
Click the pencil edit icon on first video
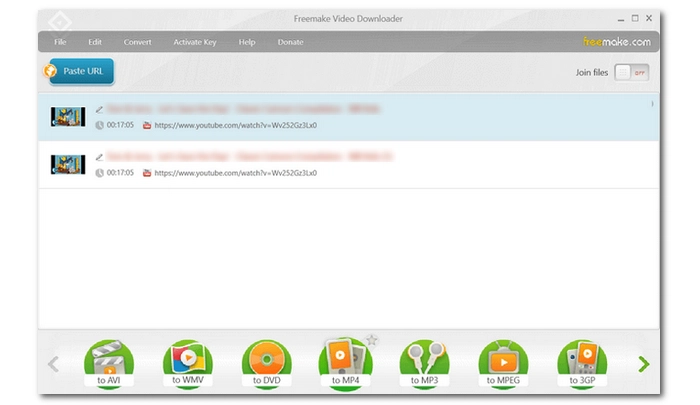(99, 109)
